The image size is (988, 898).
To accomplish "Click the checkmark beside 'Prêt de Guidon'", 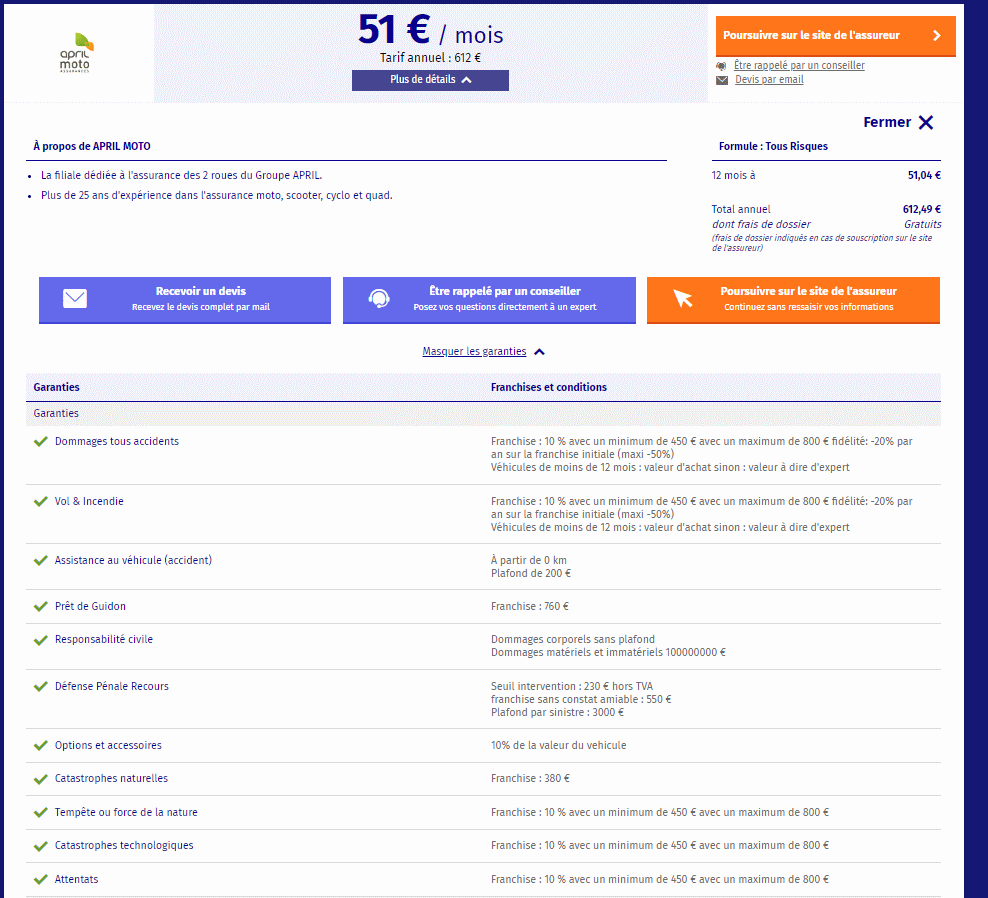I will click(41, 606).
